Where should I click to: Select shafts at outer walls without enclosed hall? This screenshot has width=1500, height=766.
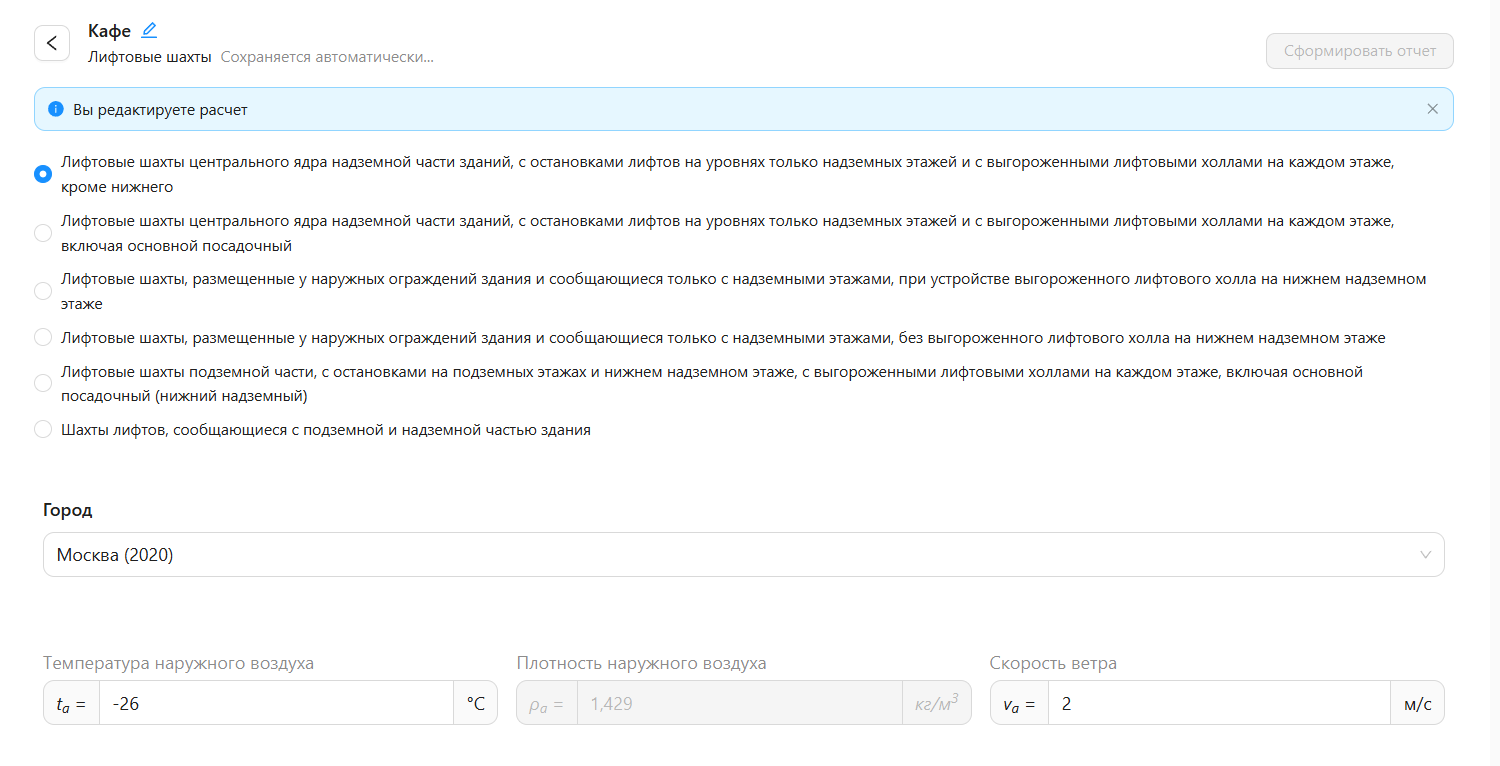(43, 338)
